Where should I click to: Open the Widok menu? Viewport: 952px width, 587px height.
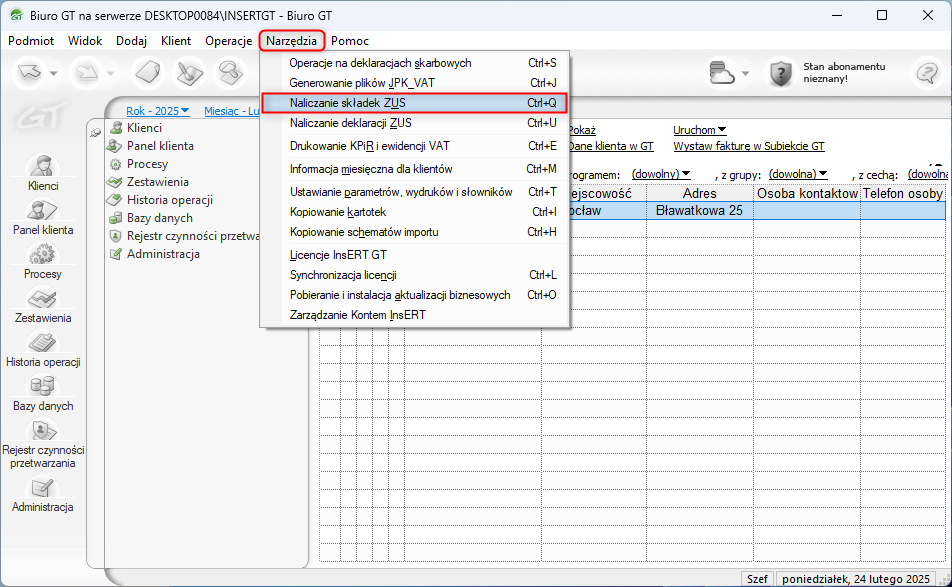tap(85, 41)
